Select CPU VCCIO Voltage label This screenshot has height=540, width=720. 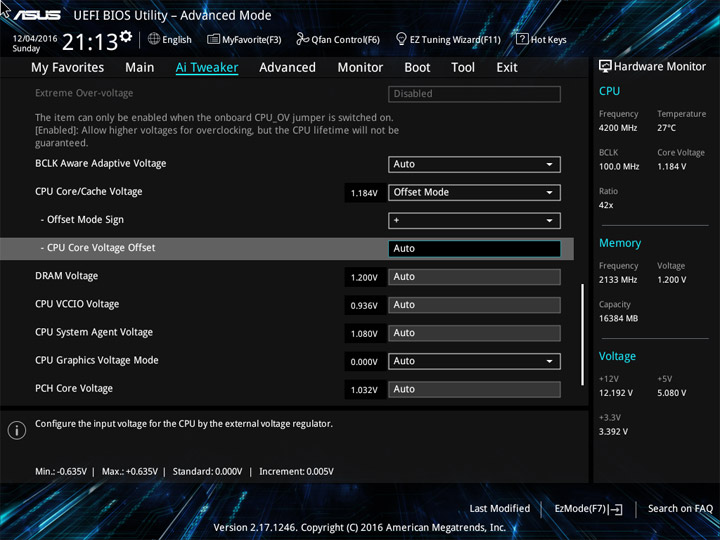(77, 304)
